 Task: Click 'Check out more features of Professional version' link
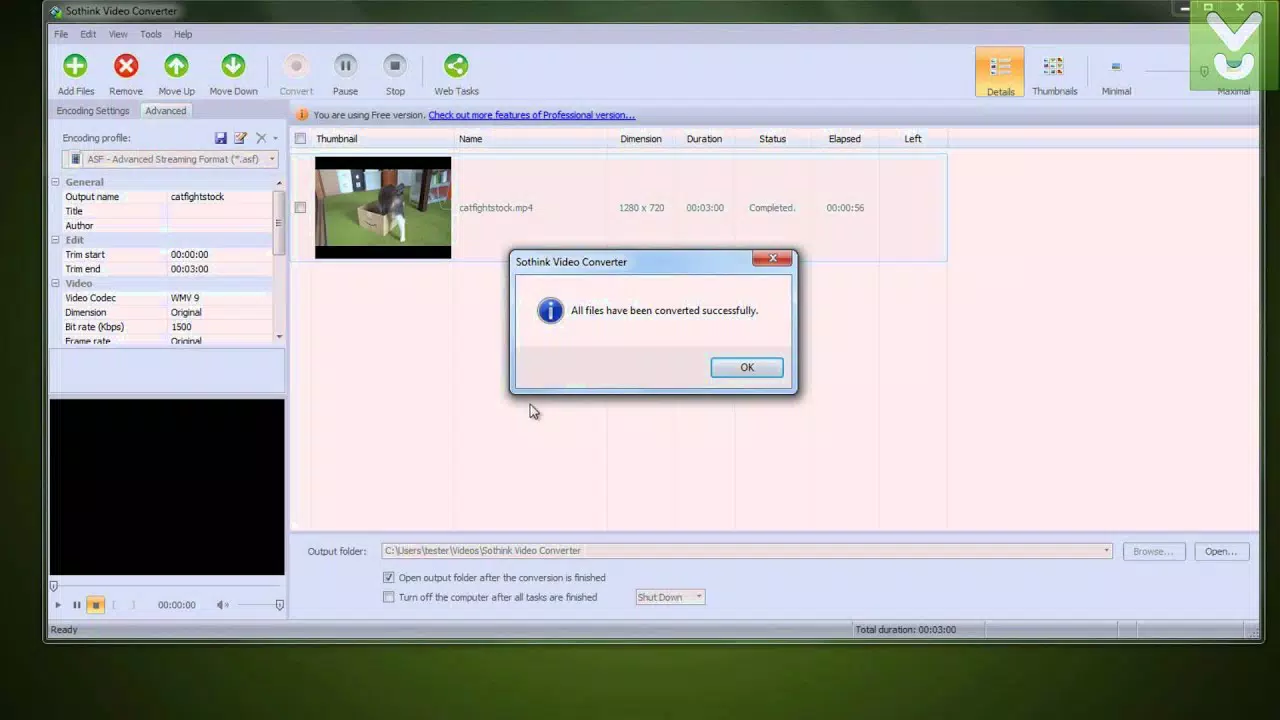[531, 115]
